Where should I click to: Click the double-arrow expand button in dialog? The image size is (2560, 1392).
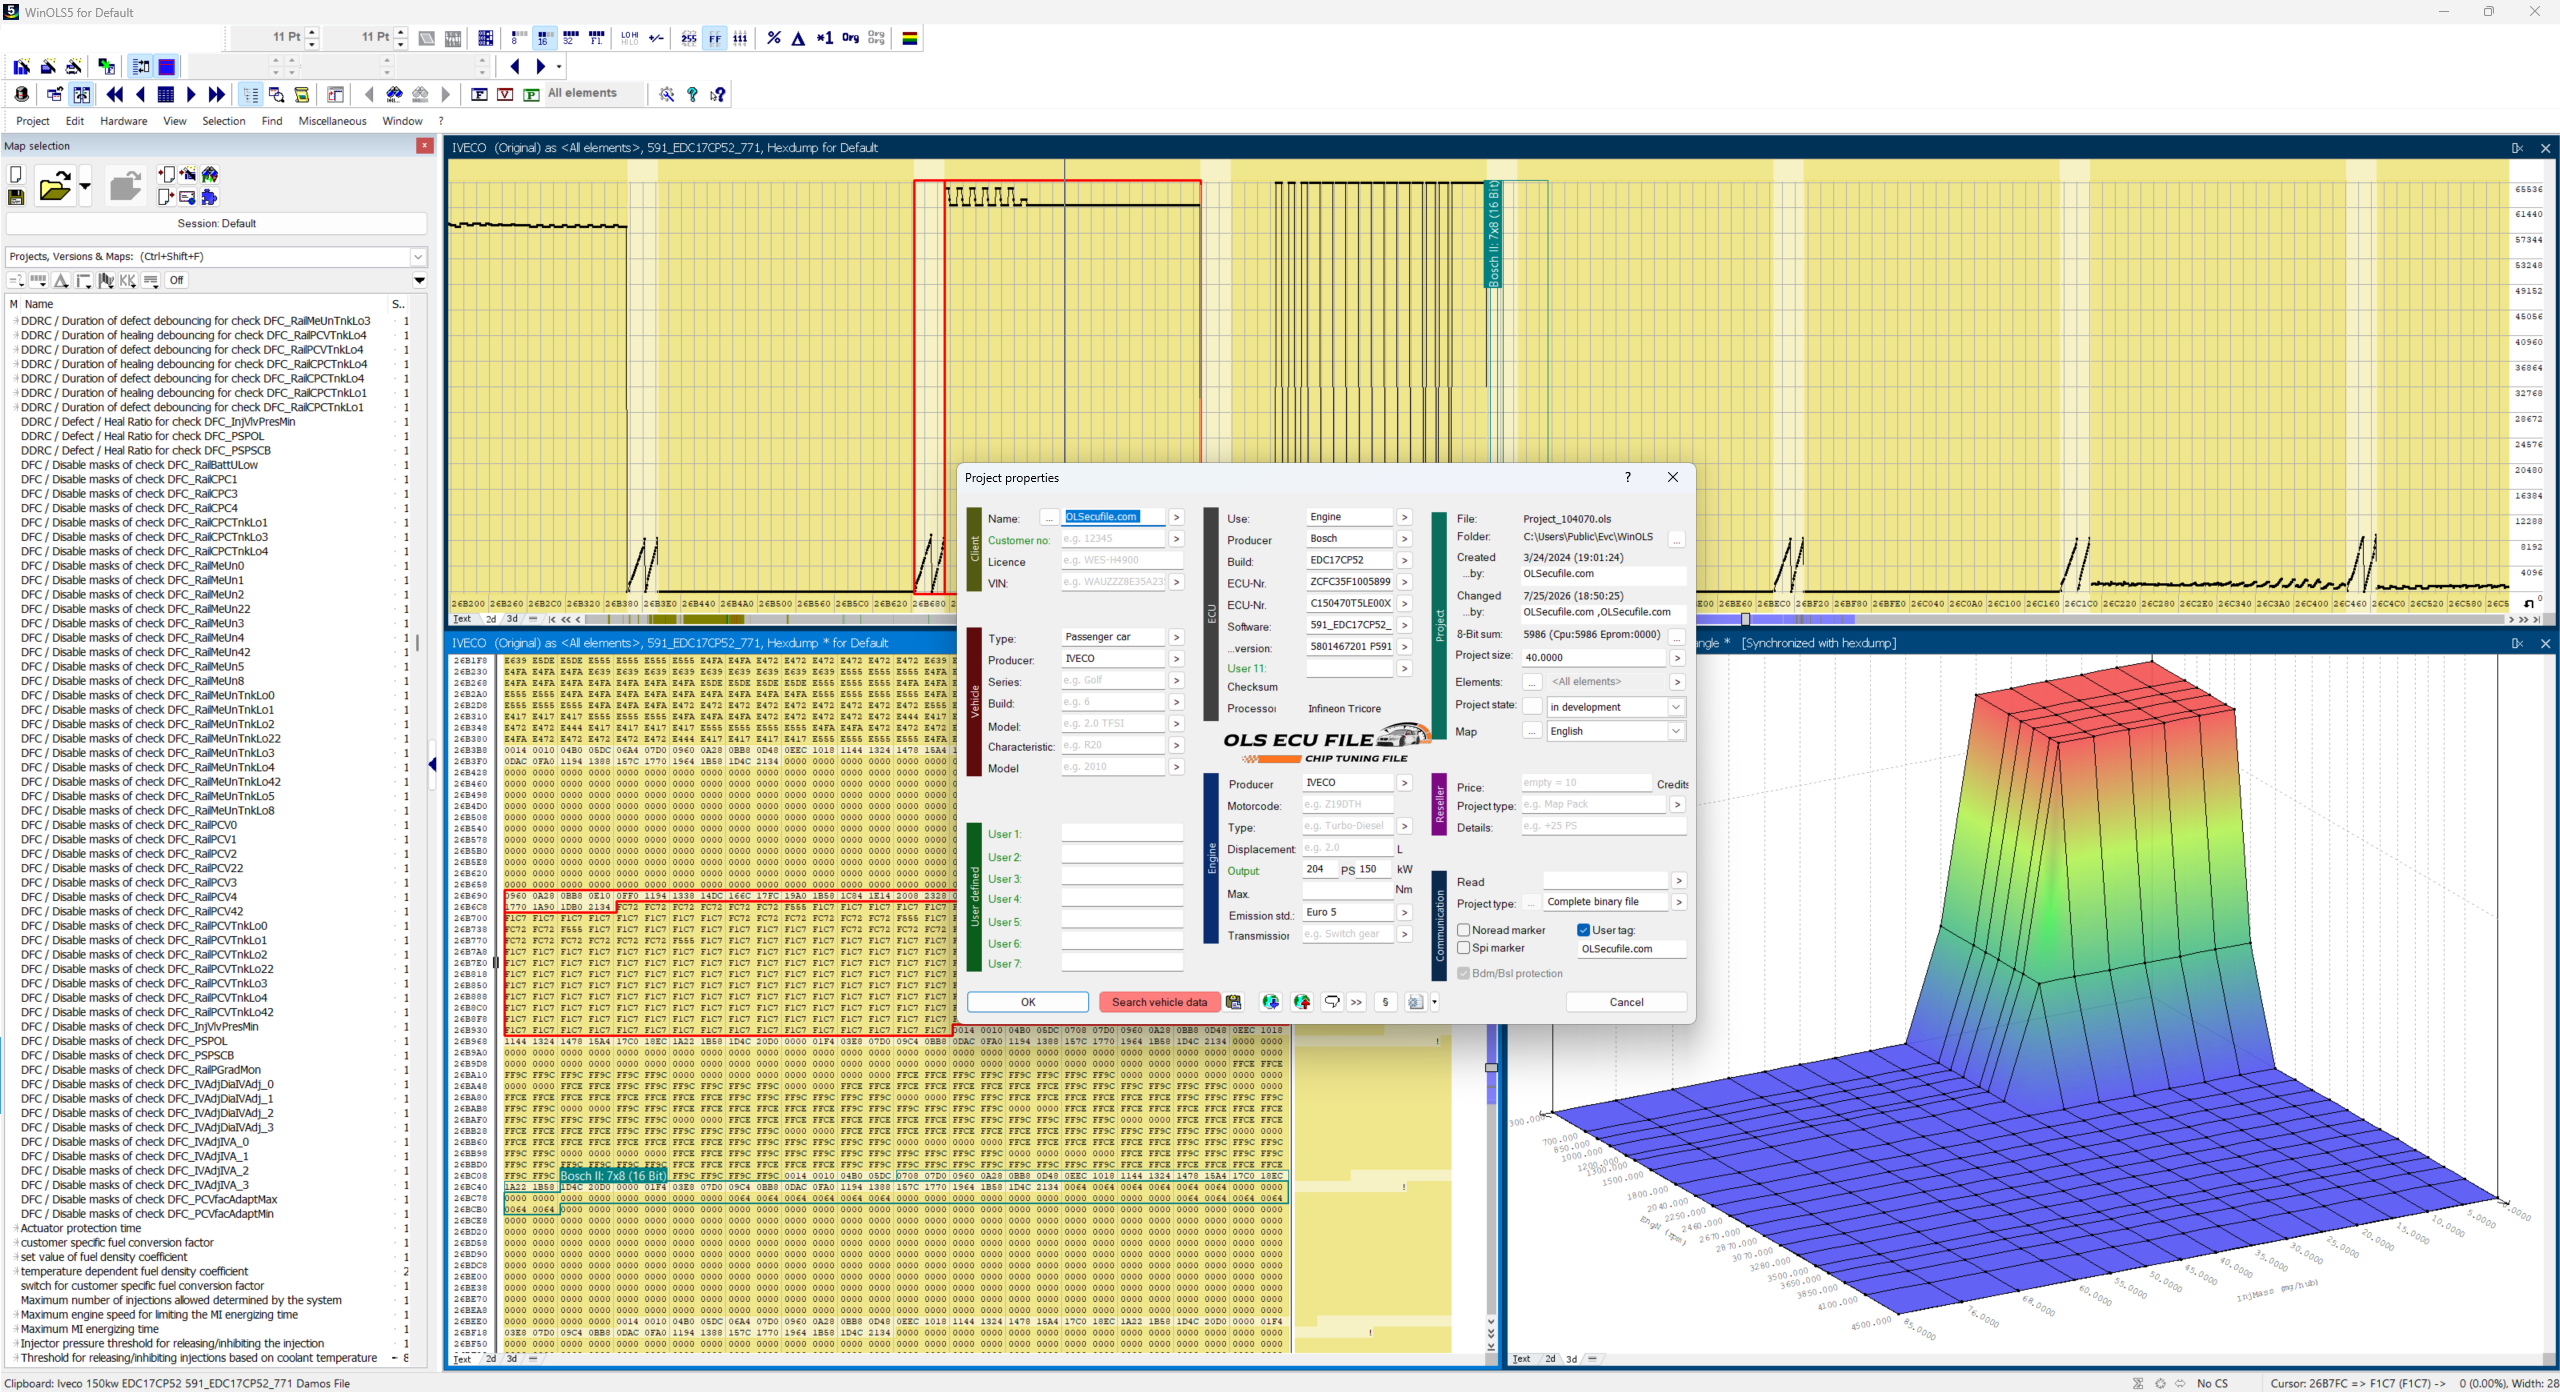[1356, 1002]
